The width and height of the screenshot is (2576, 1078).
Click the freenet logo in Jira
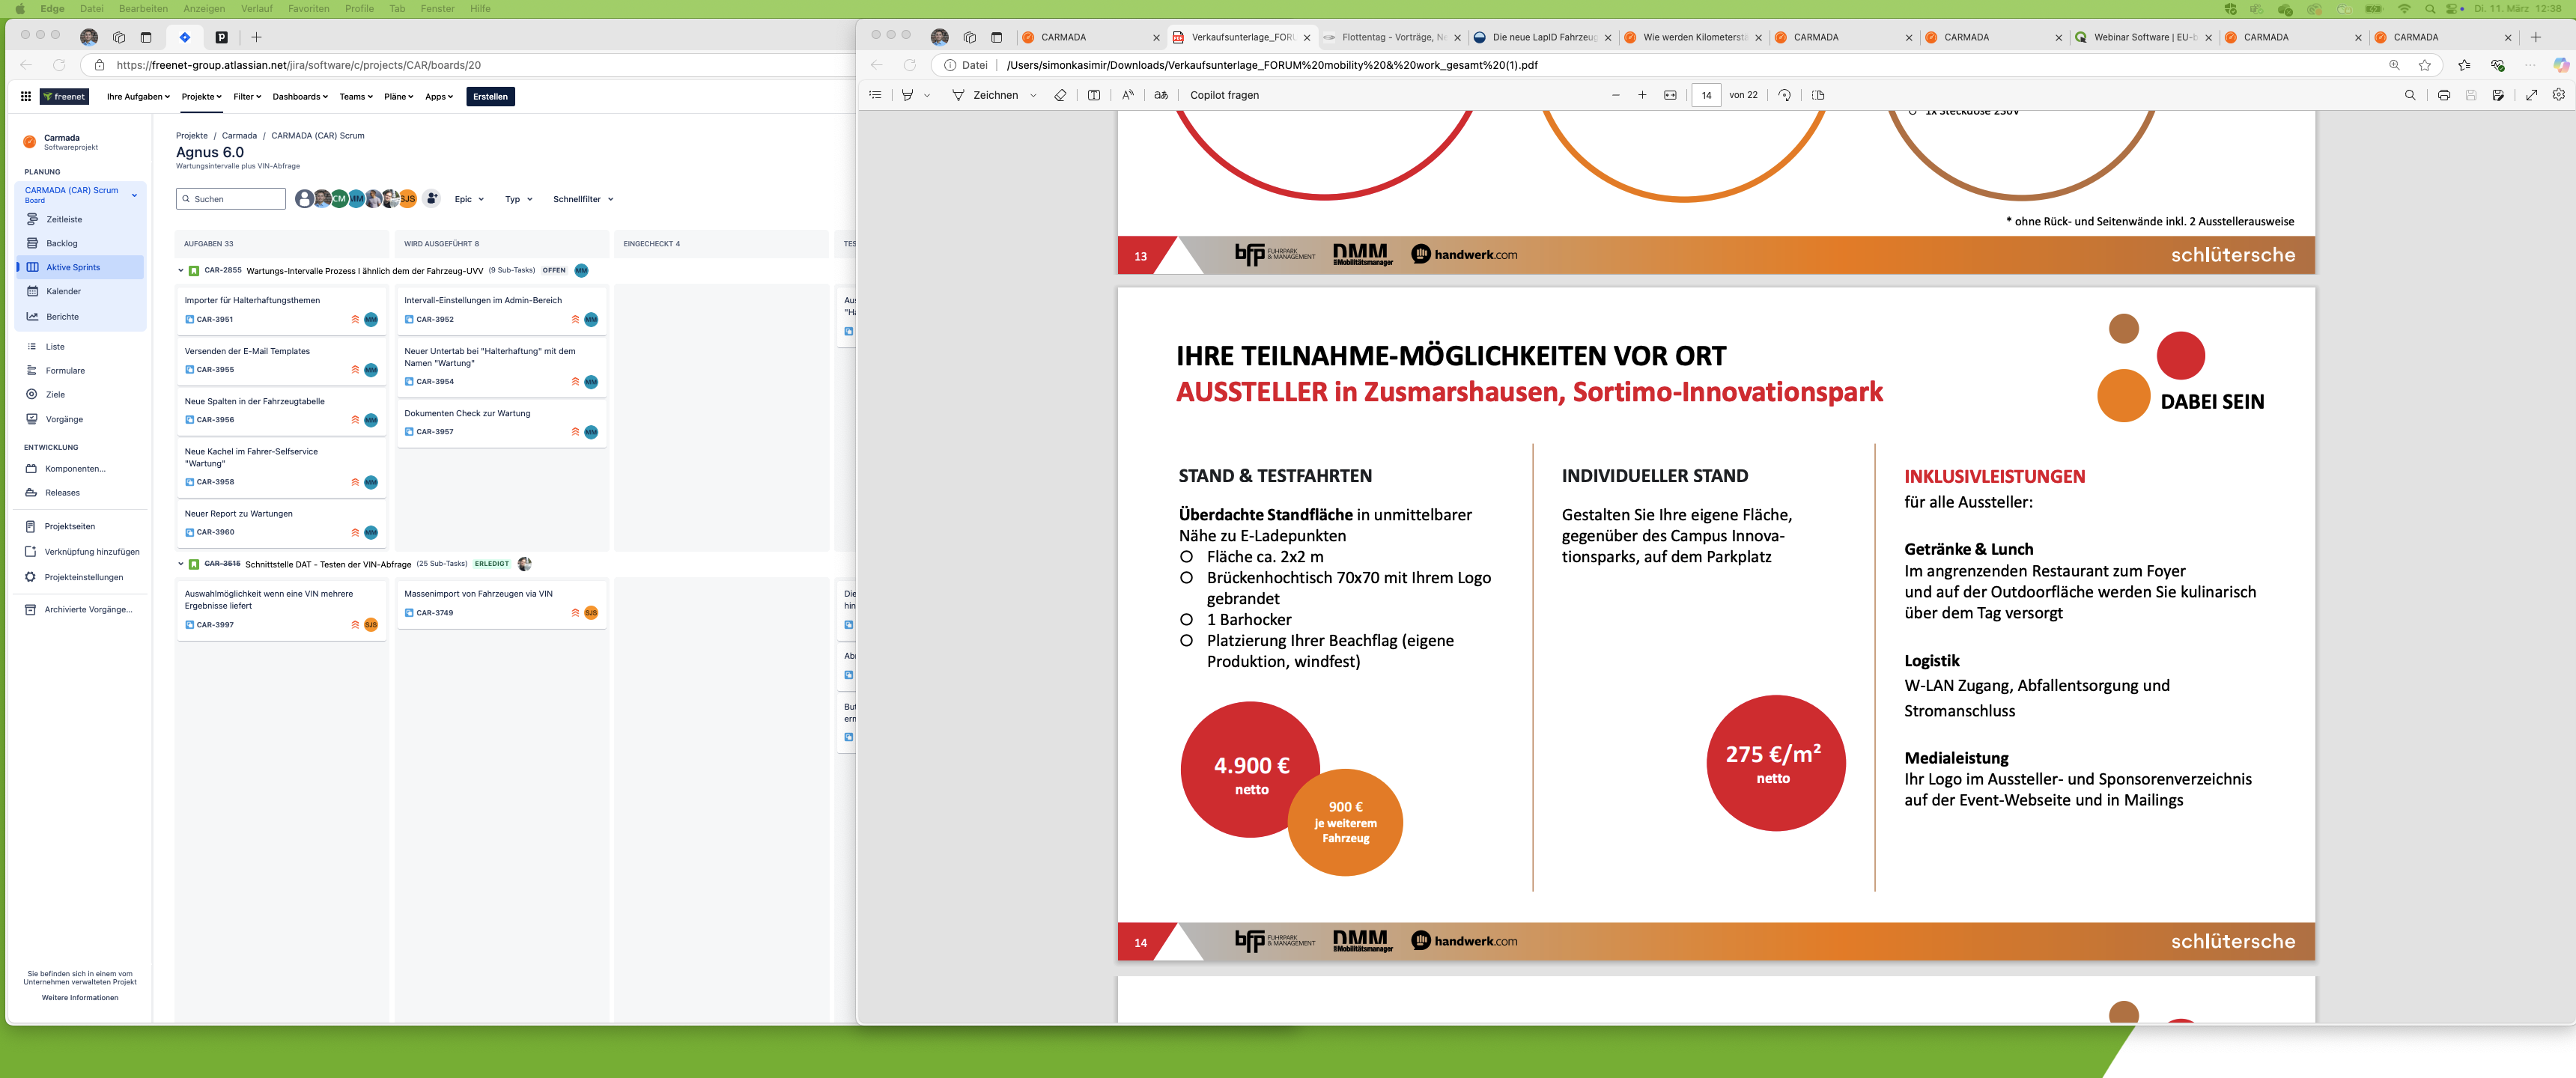tap(65, 97)
